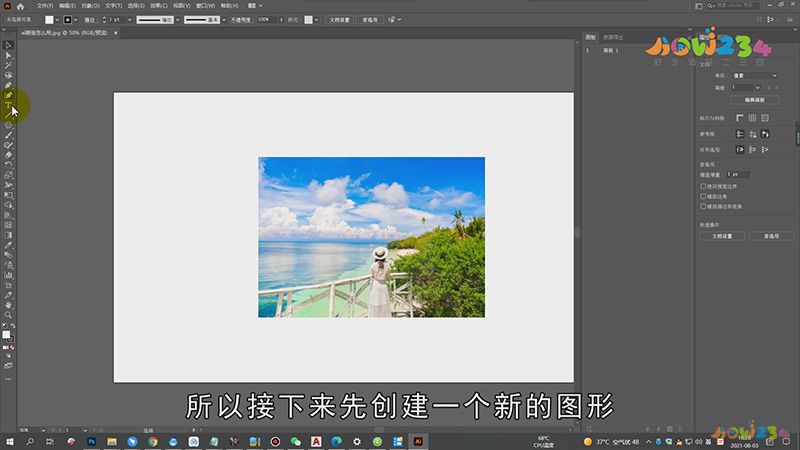800x450 pixels.
Task: Enable the 使用预览边界 checkbox
Action: (703, 186)
